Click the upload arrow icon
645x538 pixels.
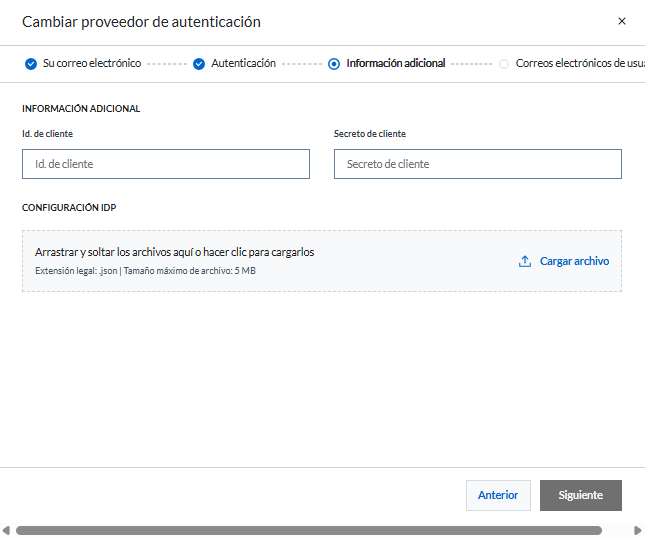pyautogui.click(x=525, y=261)
